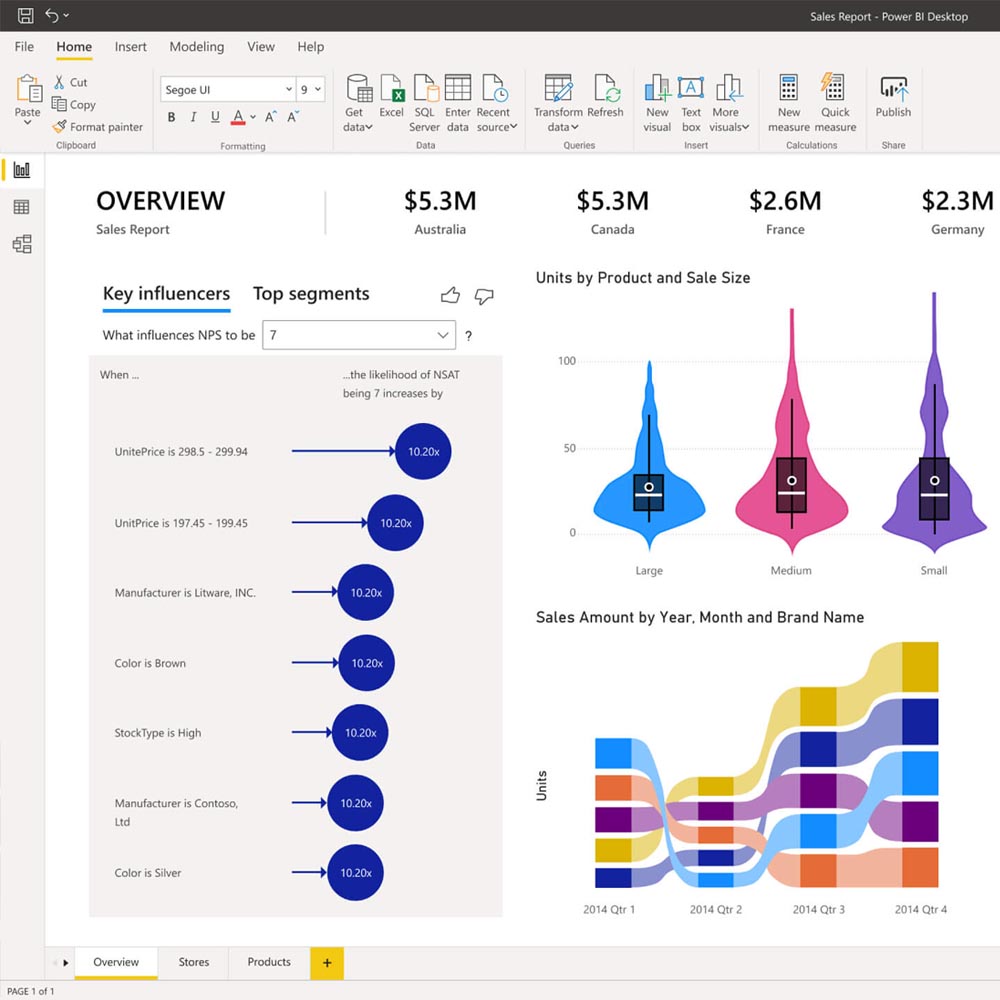Click the $5.3M Australia card
Screen dimensions: 1000x1000
click(440, 212)
